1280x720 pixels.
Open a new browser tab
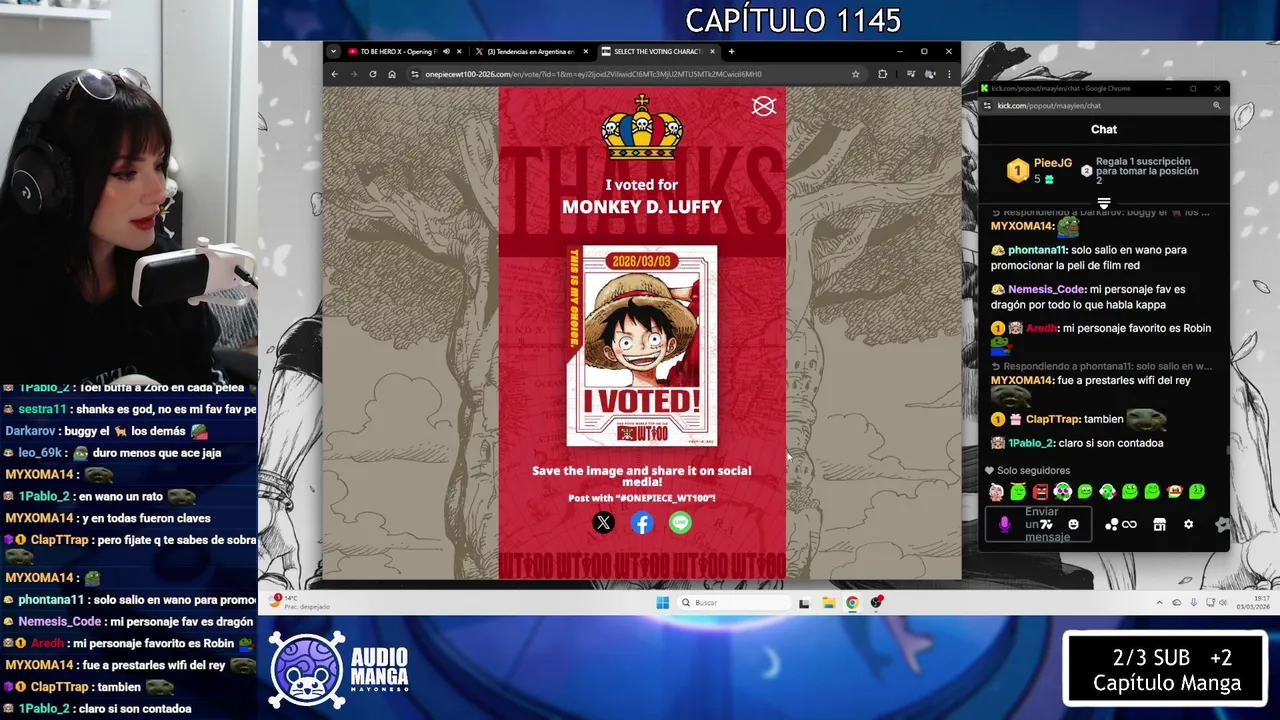pos(731,51)
